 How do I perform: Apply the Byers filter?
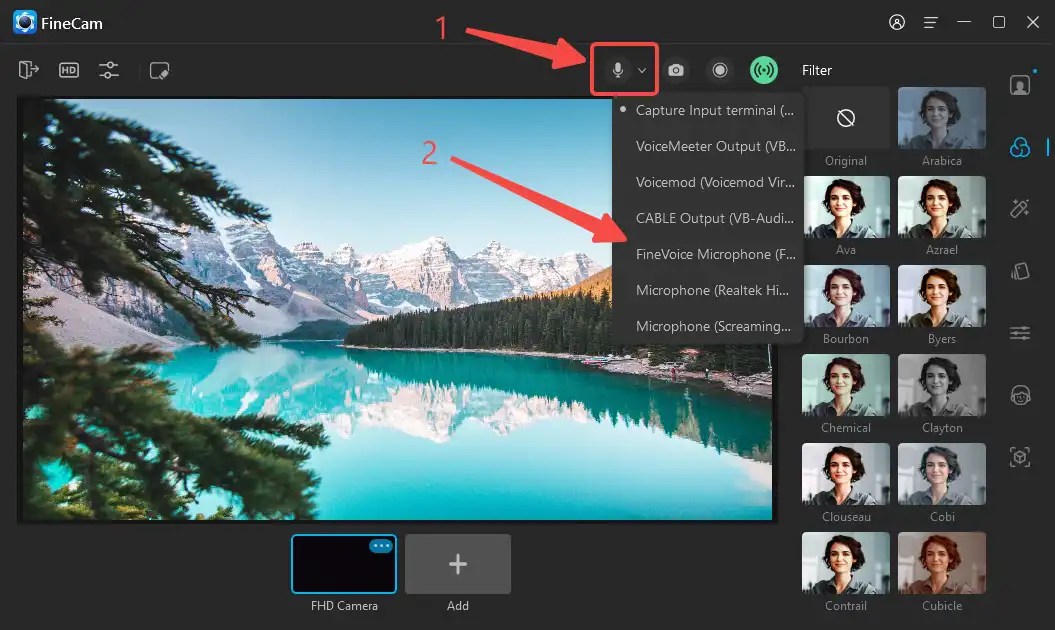pyautogui.click(x=942, y=296)
